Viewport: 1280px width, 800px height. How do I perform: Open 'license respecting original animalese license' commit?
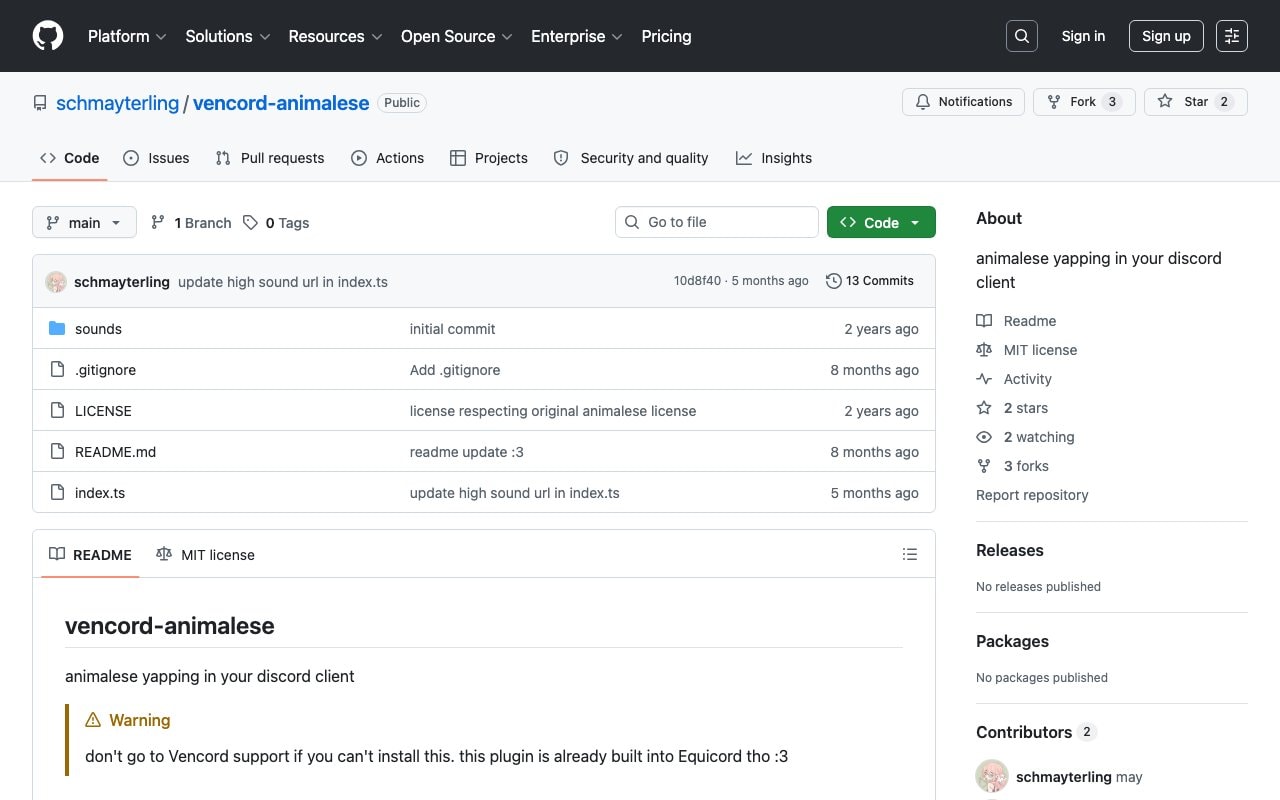(x=553, y=411)
